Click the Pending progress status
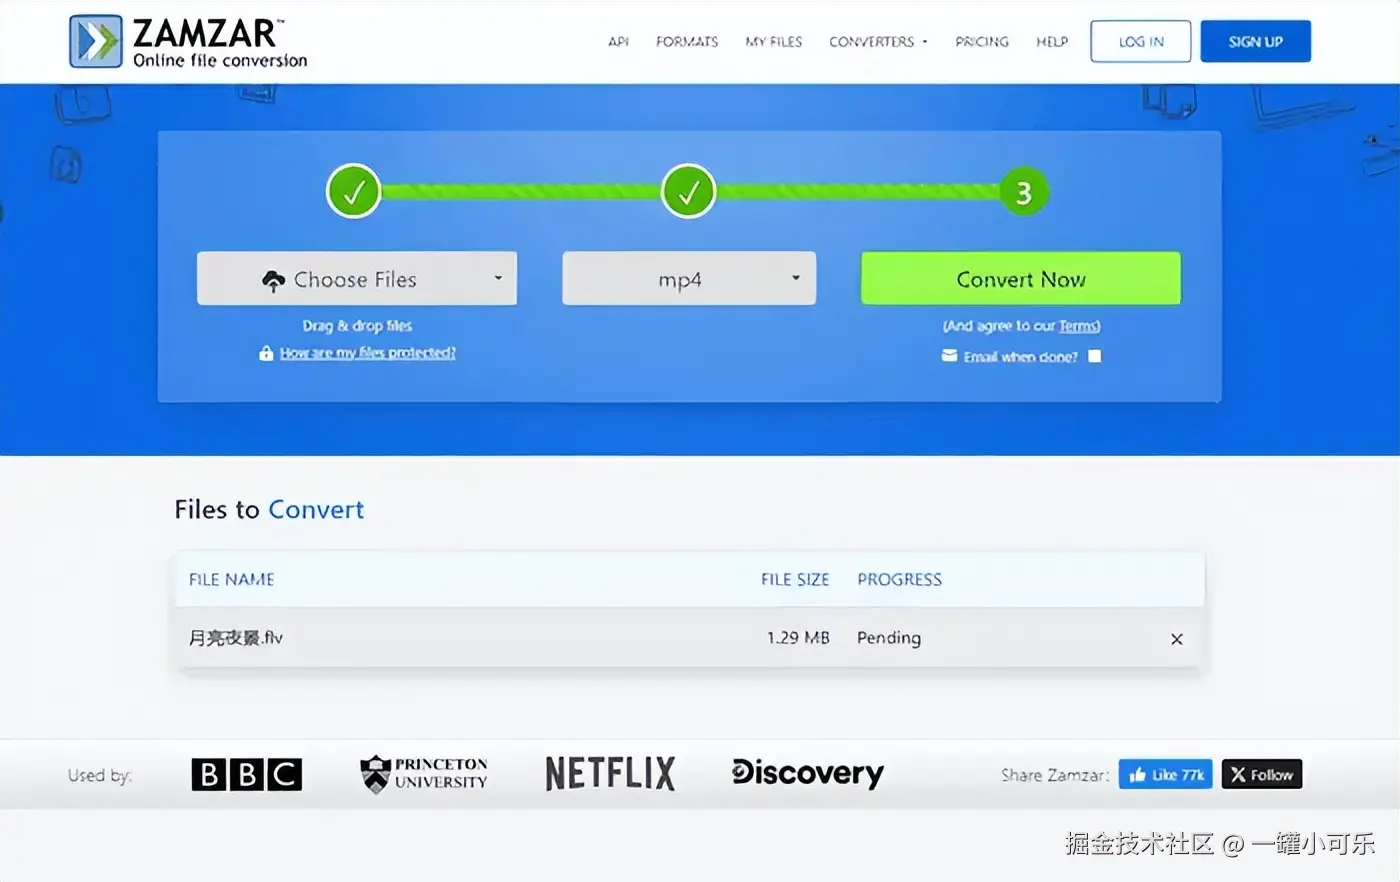Viewport: 1400px width, 882px height. click(889, 638)
